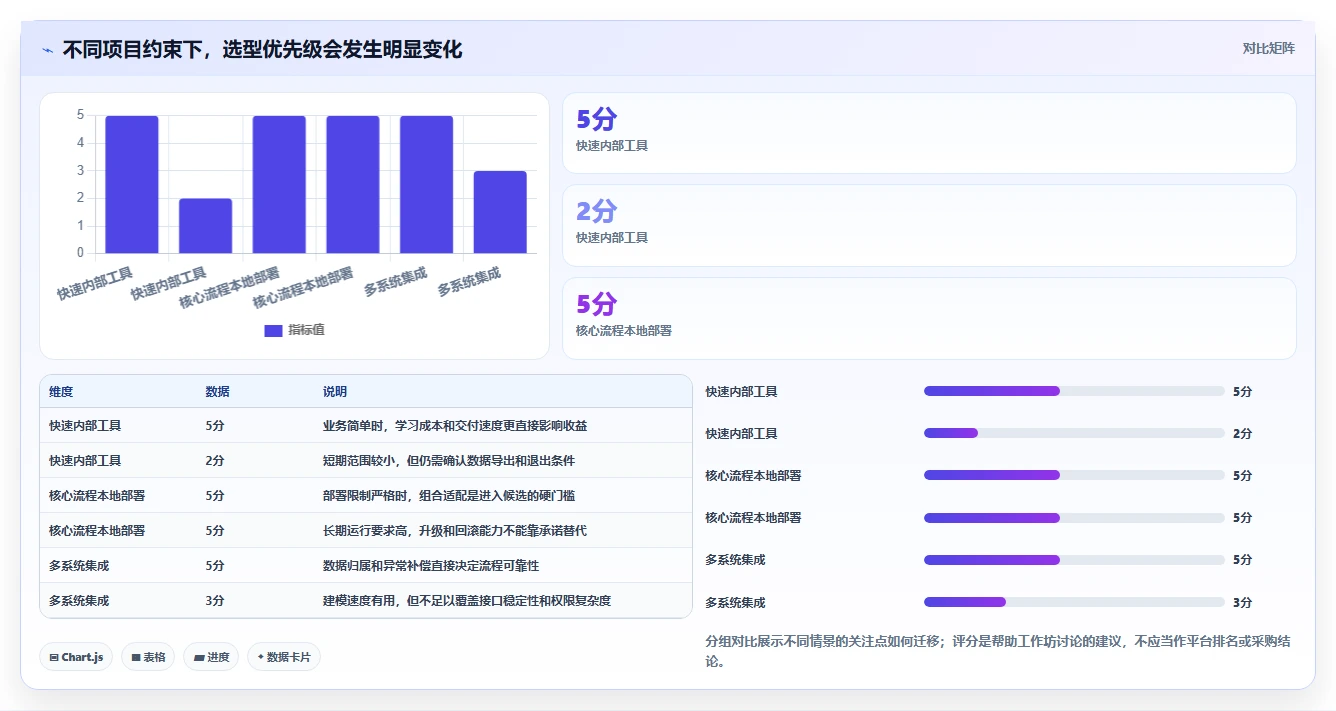Click the chart bar with value 2
Image resolution: width=1336 pixels, height=711 pixels.
point(205,226)
